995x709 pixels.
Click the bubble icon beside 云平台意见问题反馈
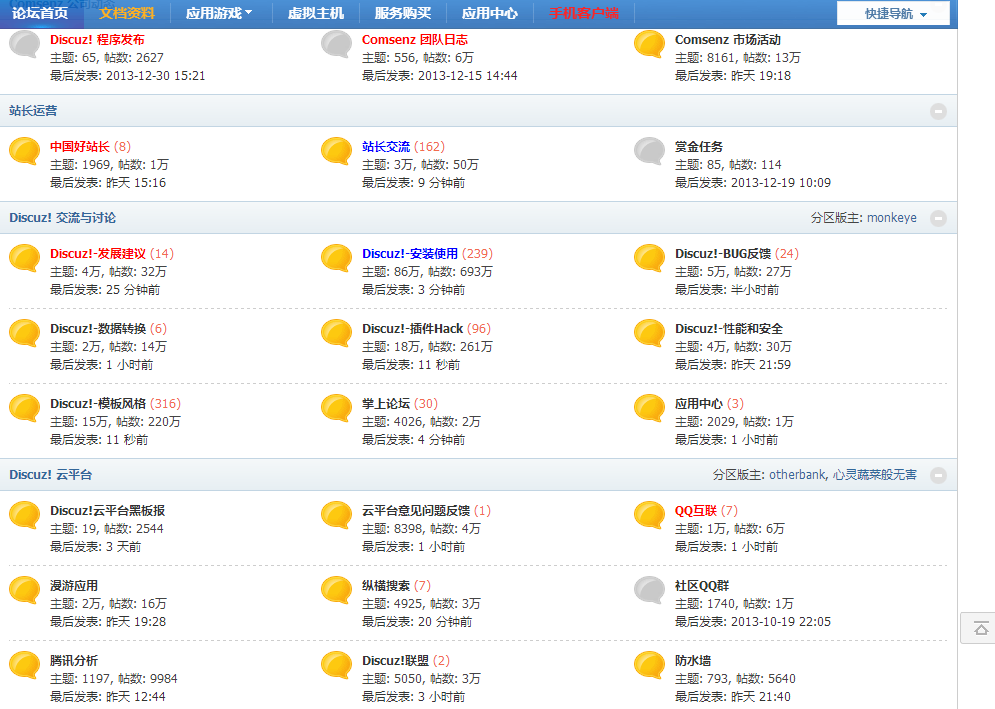[x=336, y=516]
